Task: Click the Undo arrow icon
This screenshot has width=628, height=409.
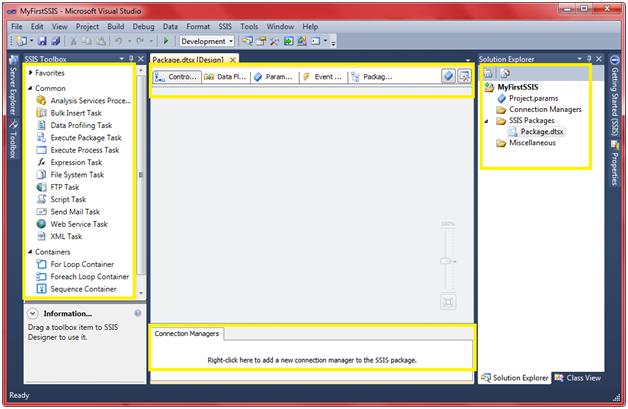Action: click(x=119, y=41)
